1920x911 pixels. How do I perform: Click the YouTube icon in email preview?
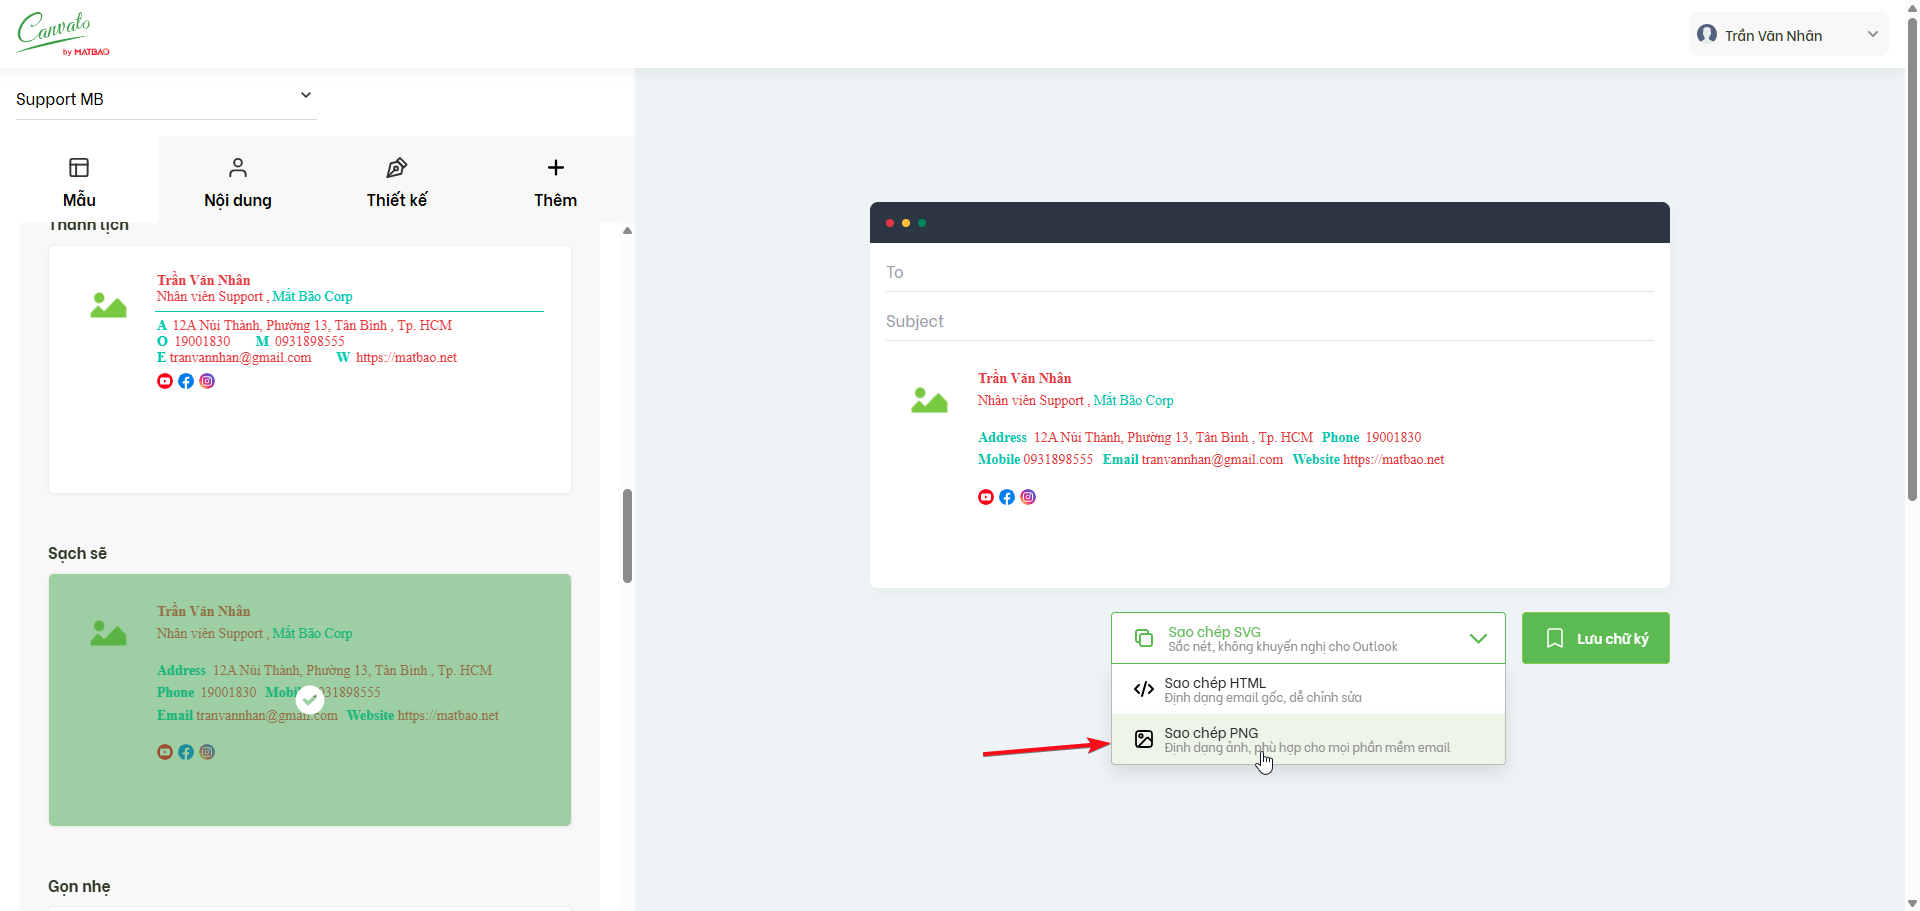tap(986, 497)
